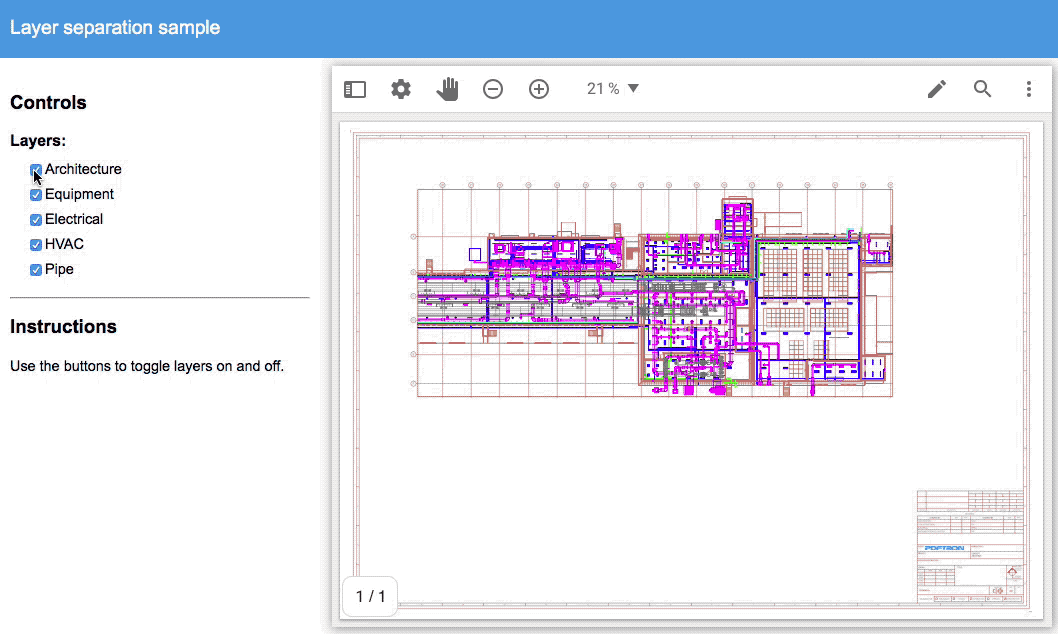Open the search magnifier
Image resolution: width=1058 pixels, height=634 pixels.
983,89
